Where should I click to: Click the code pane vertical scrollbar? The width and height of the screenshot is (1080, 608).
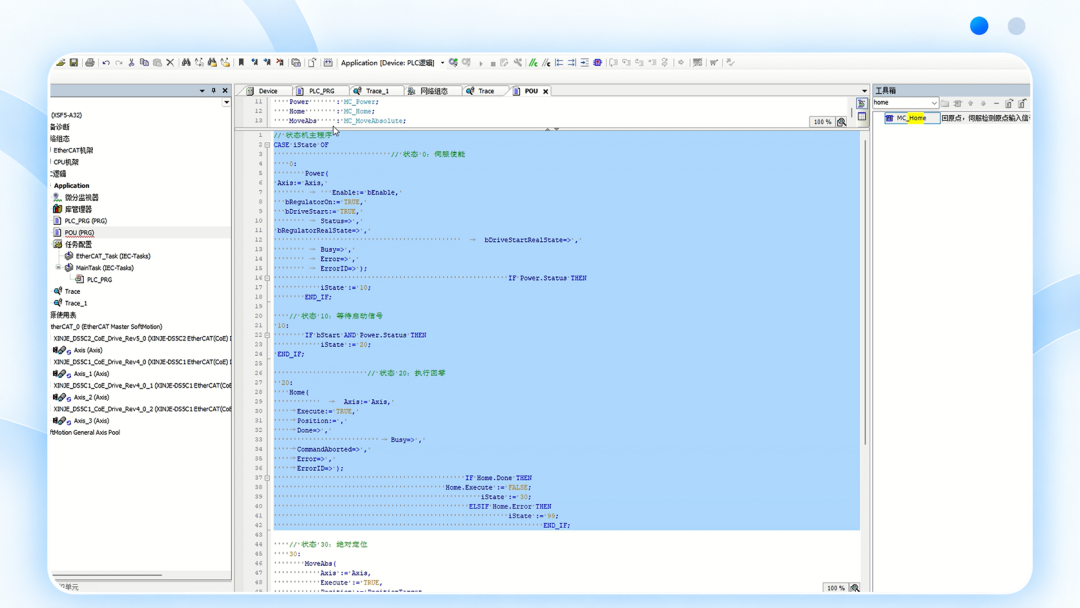pos(865,292)
